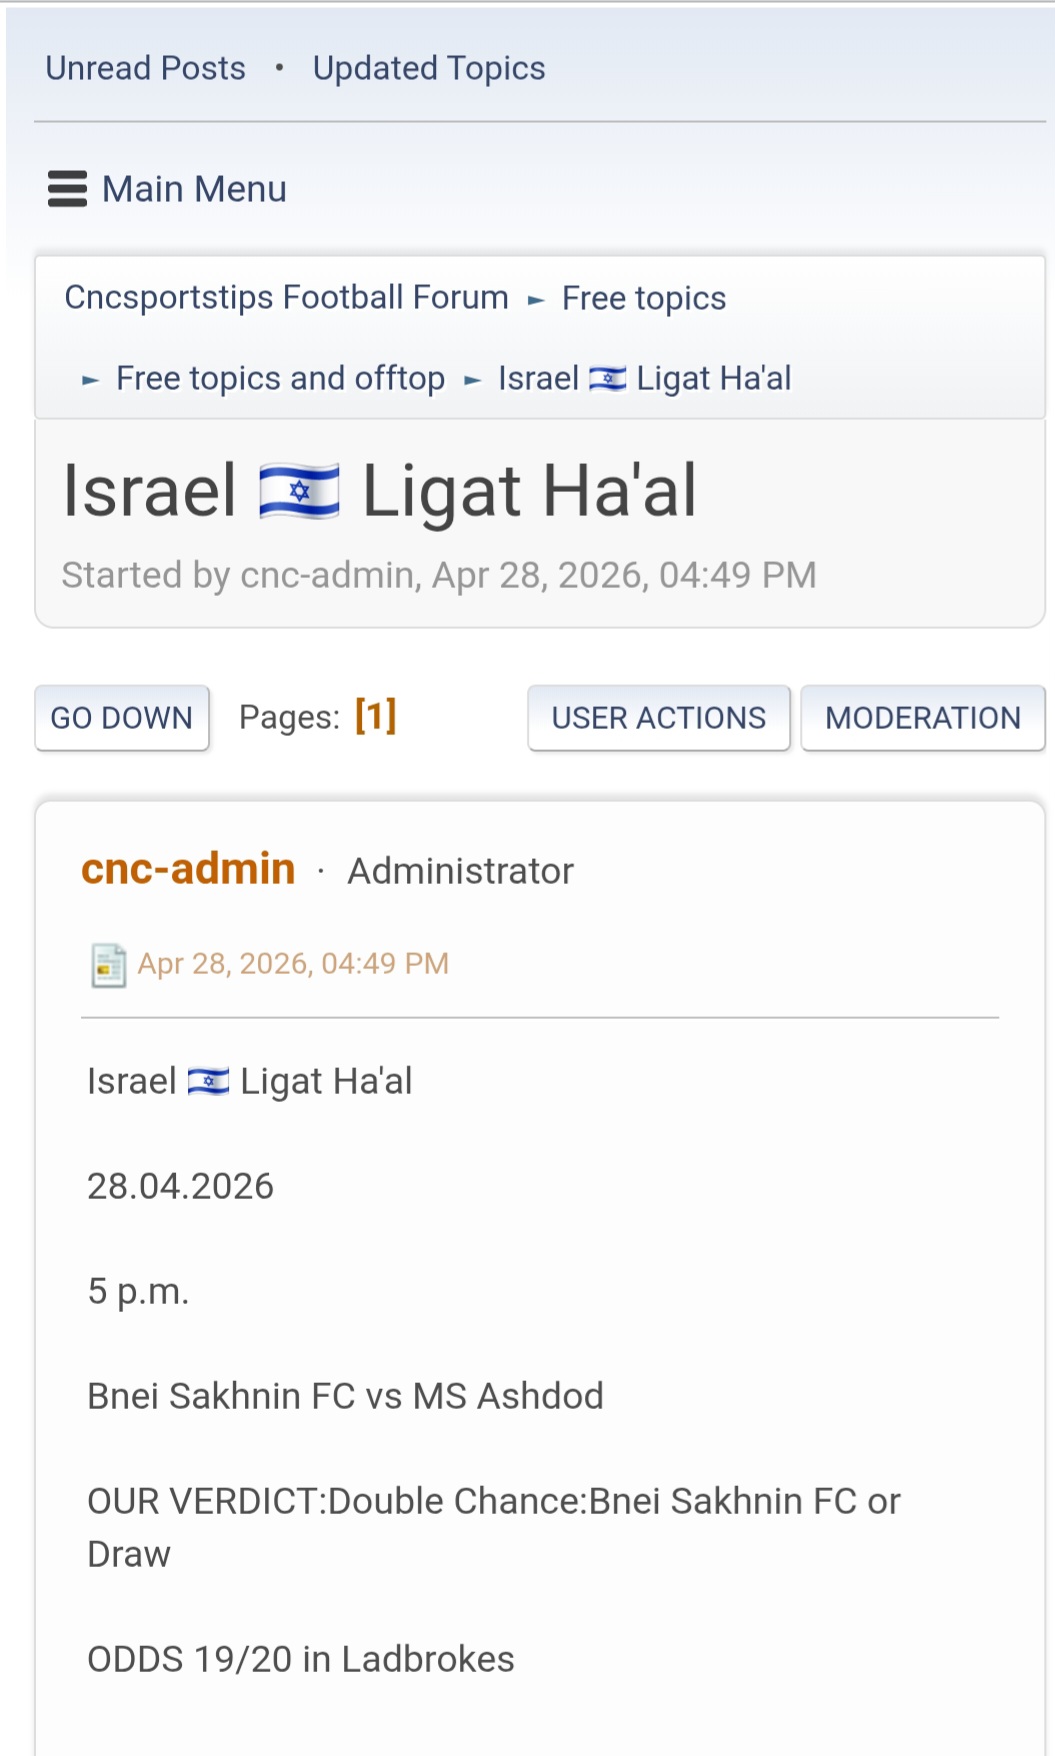Viewport: 1055px width, 1756px height.
Task: Click the breadcrumb arrow before Israel Ligat Ha'al
Action: click(472, 380)
